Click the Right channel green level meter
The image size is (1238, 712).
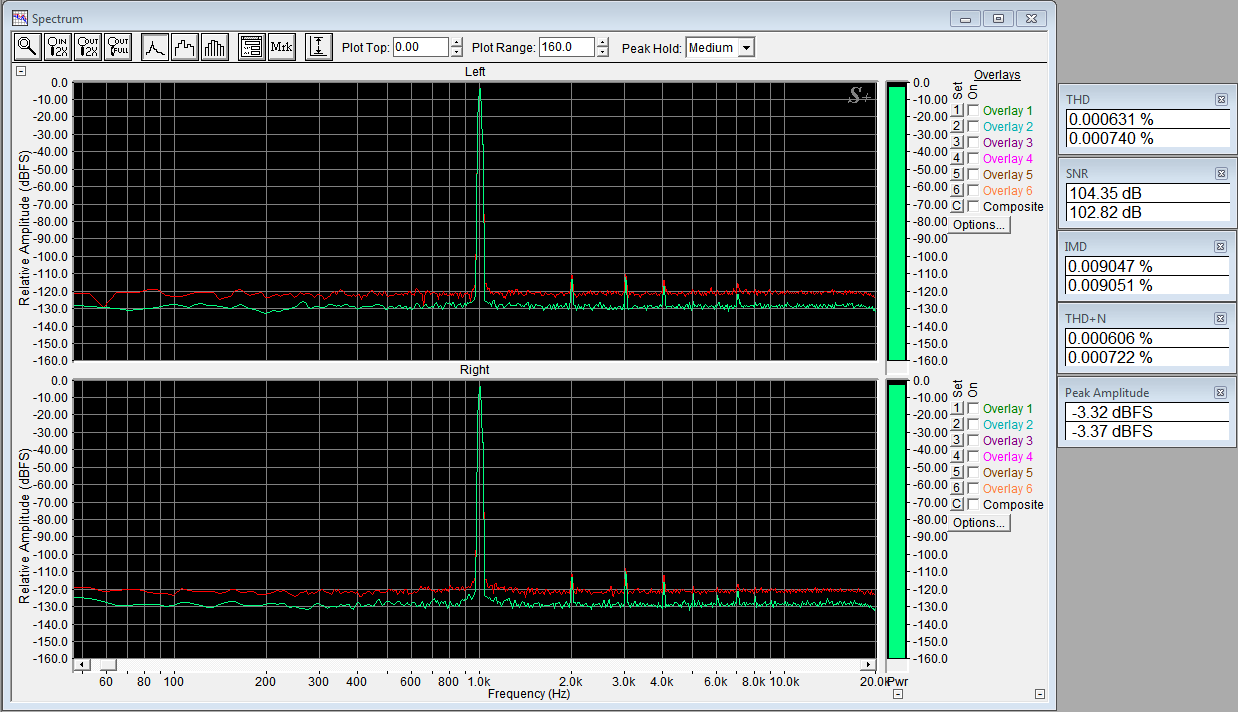[x=896, y=520]
